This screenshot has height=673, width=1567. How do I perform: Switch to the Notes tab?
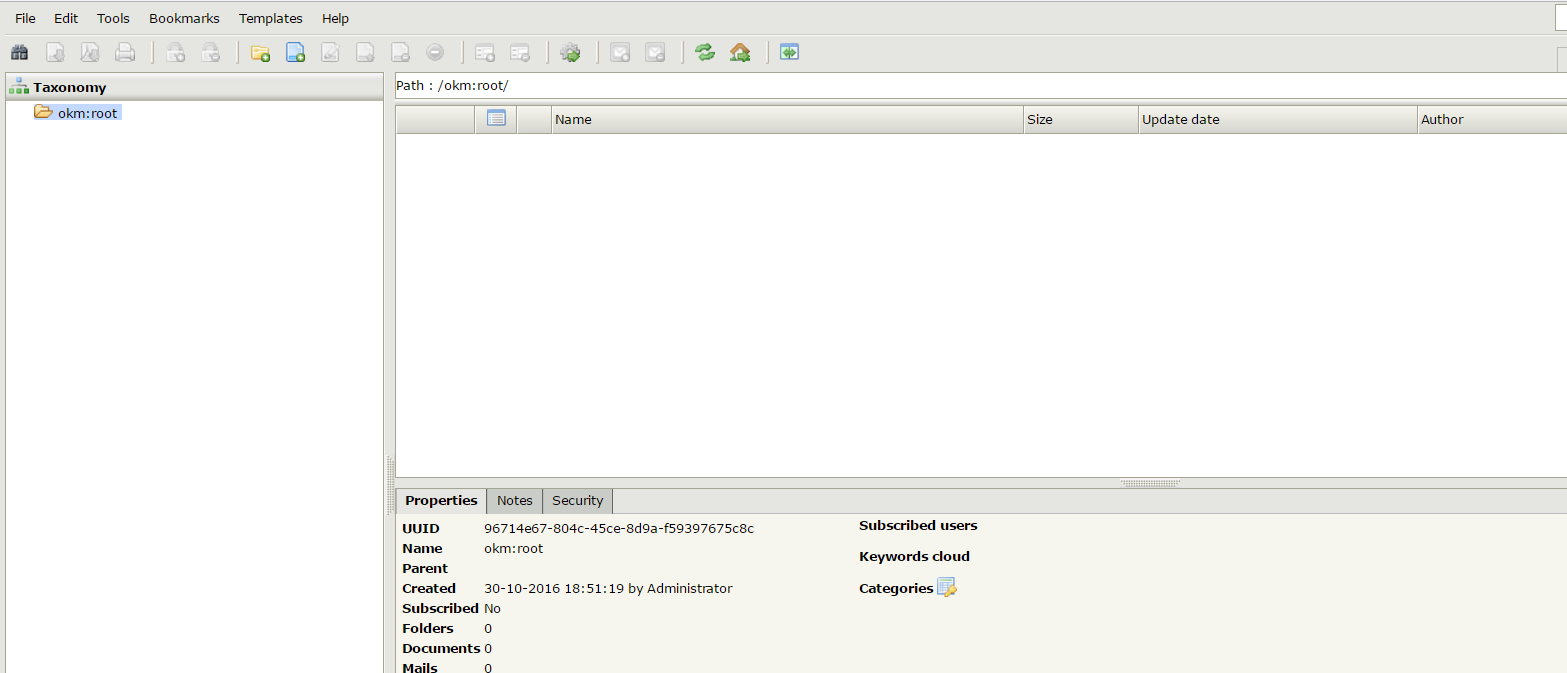[514, 500]
